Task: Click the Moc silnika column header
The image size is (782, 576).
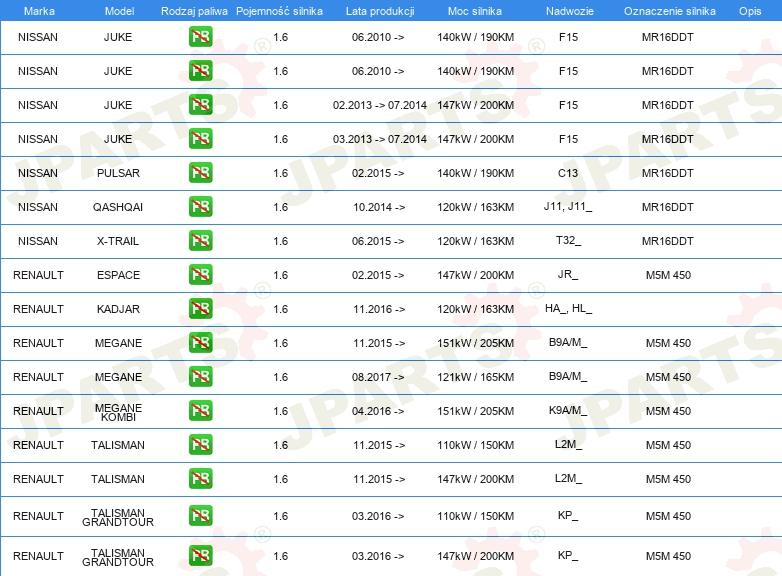Action: coord(475,11)
